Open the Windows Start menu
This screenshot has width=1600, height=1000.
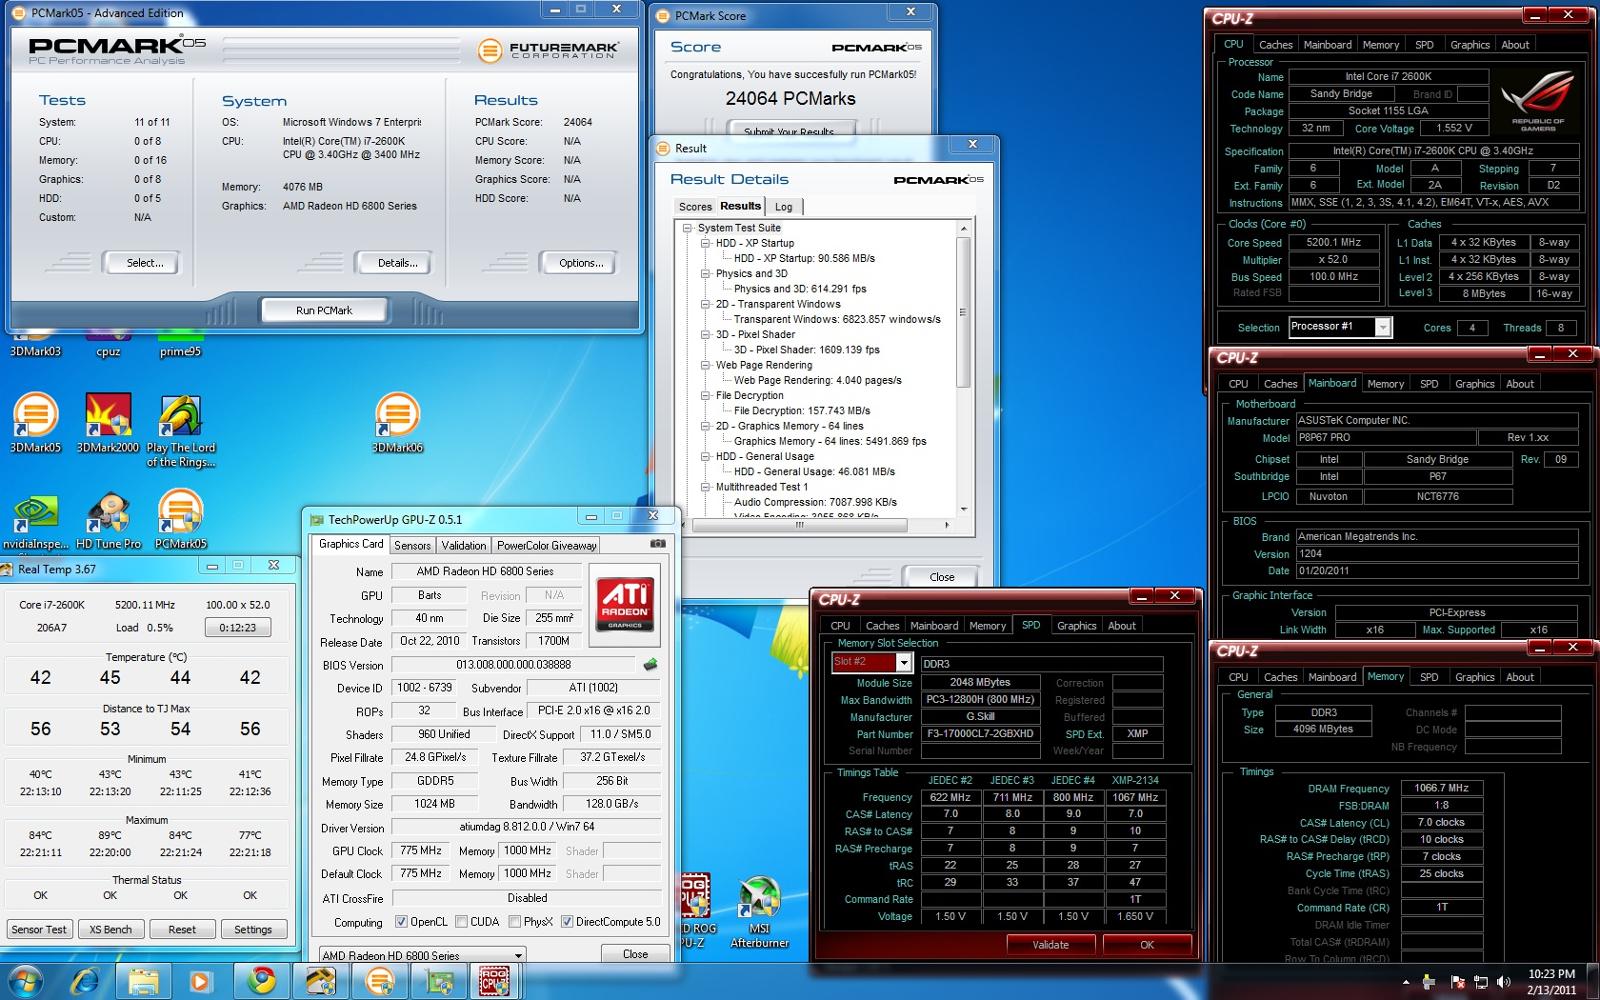24,981
